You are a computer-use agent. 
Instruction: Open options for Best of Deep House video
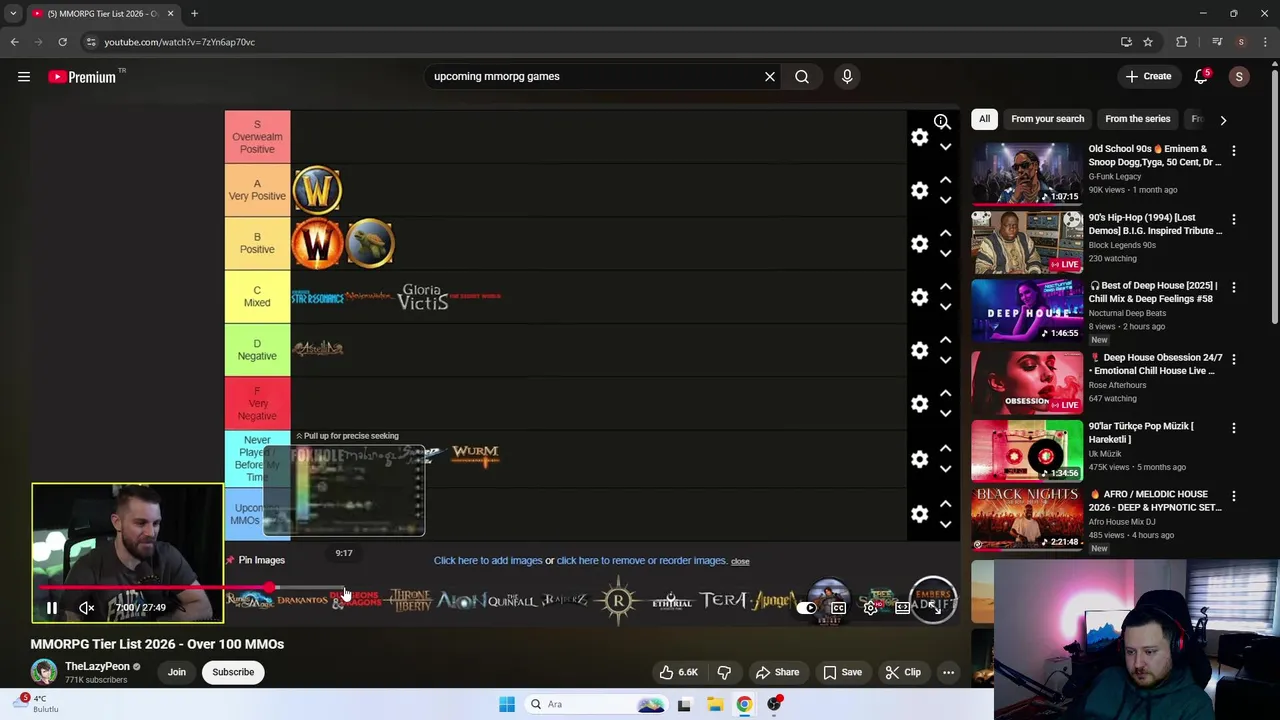[x=1233, y=287]
